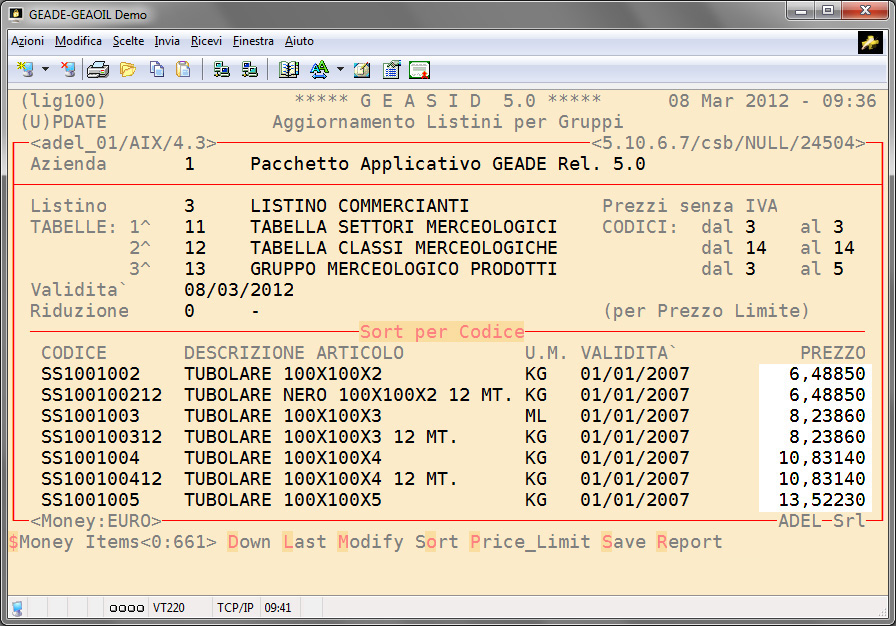Click the printer icon in the toolbar
This screenshot has height=626, width=896.
tap(97, 69)
